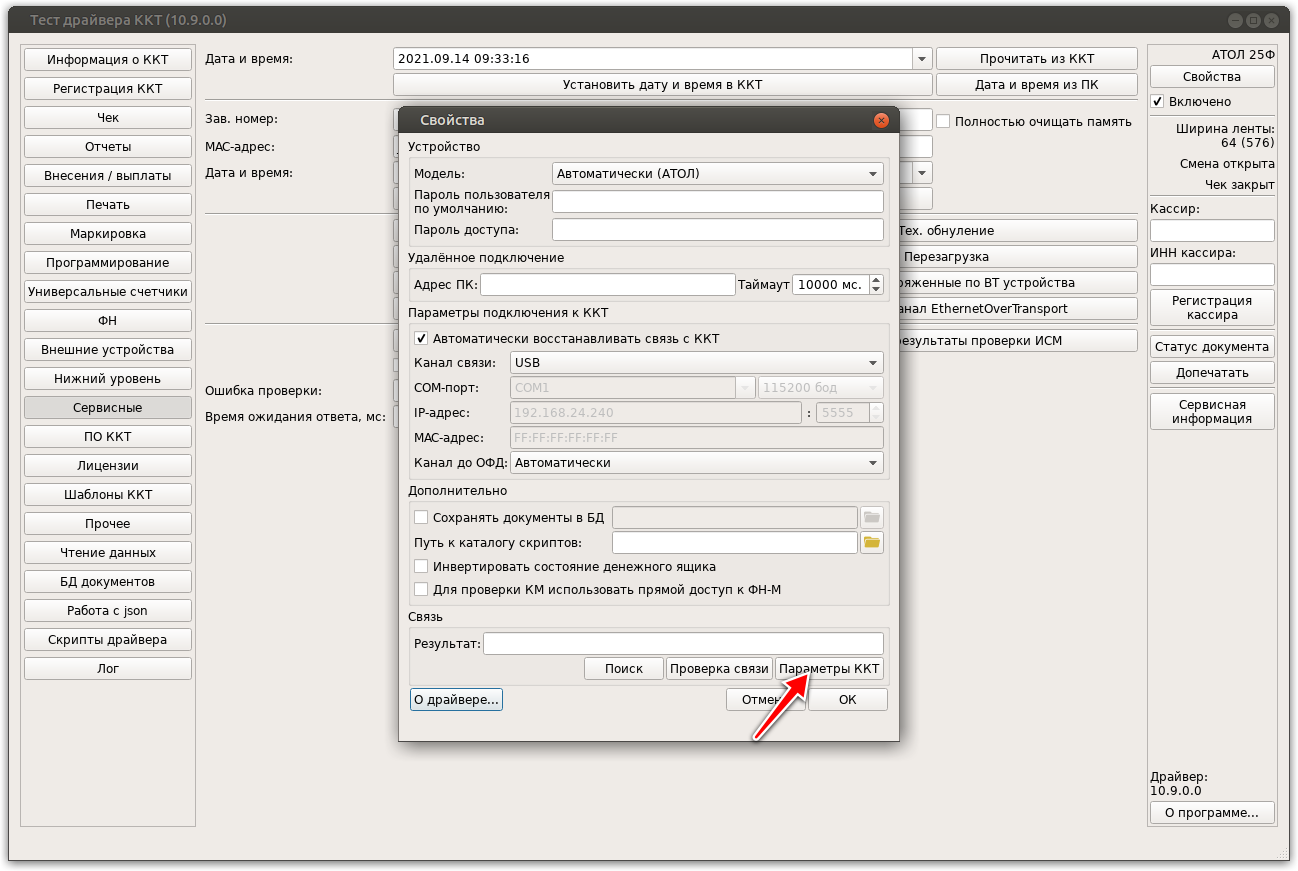Focus the Путь к каталогу скриптов field
This screenshot has height=871, width=1298.
(x=735, y=543)
